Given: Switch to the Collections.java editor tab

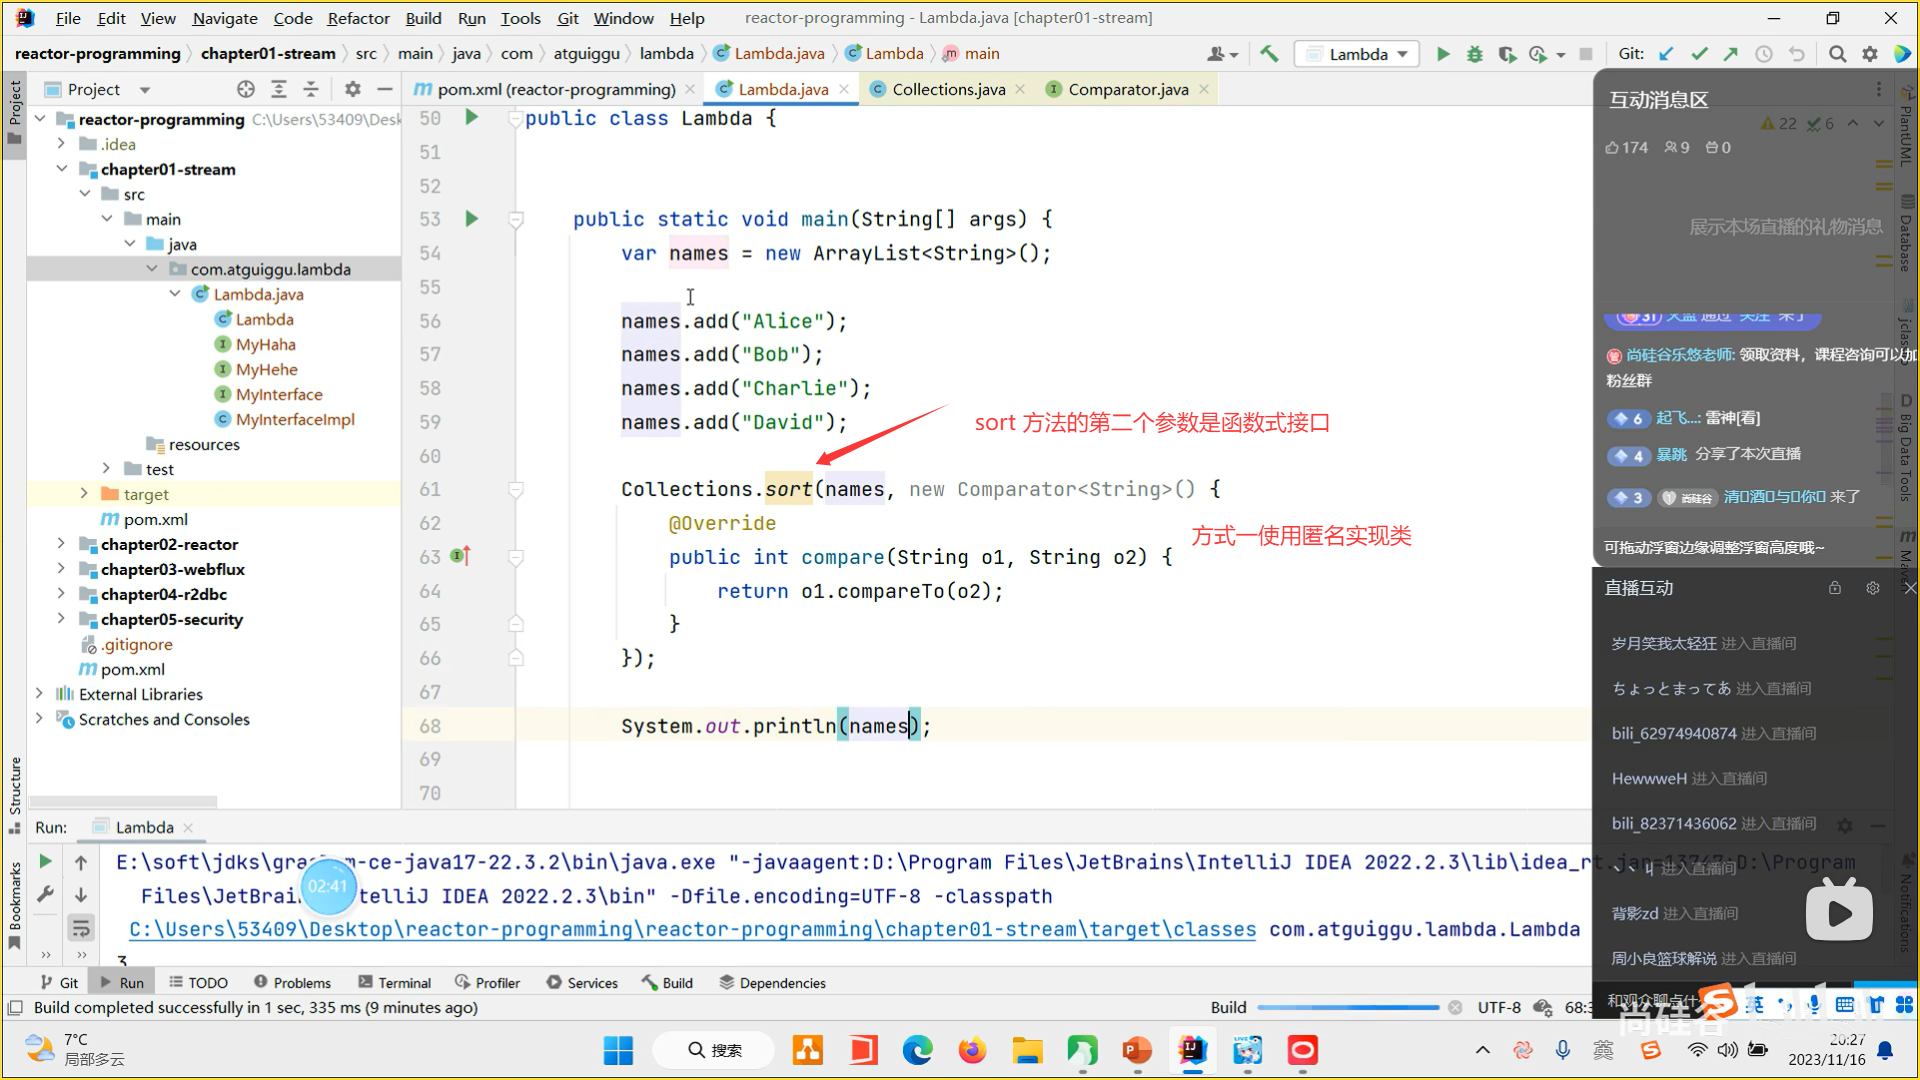Looking at the screenshot, I should [x=947, y=89].
